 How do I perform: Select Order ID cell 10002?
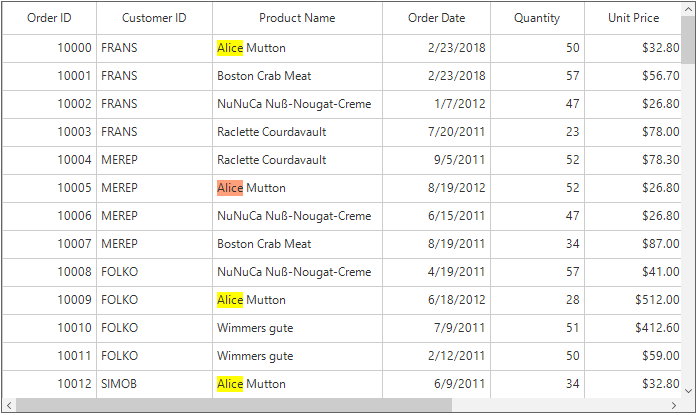[x=49, y=104]
